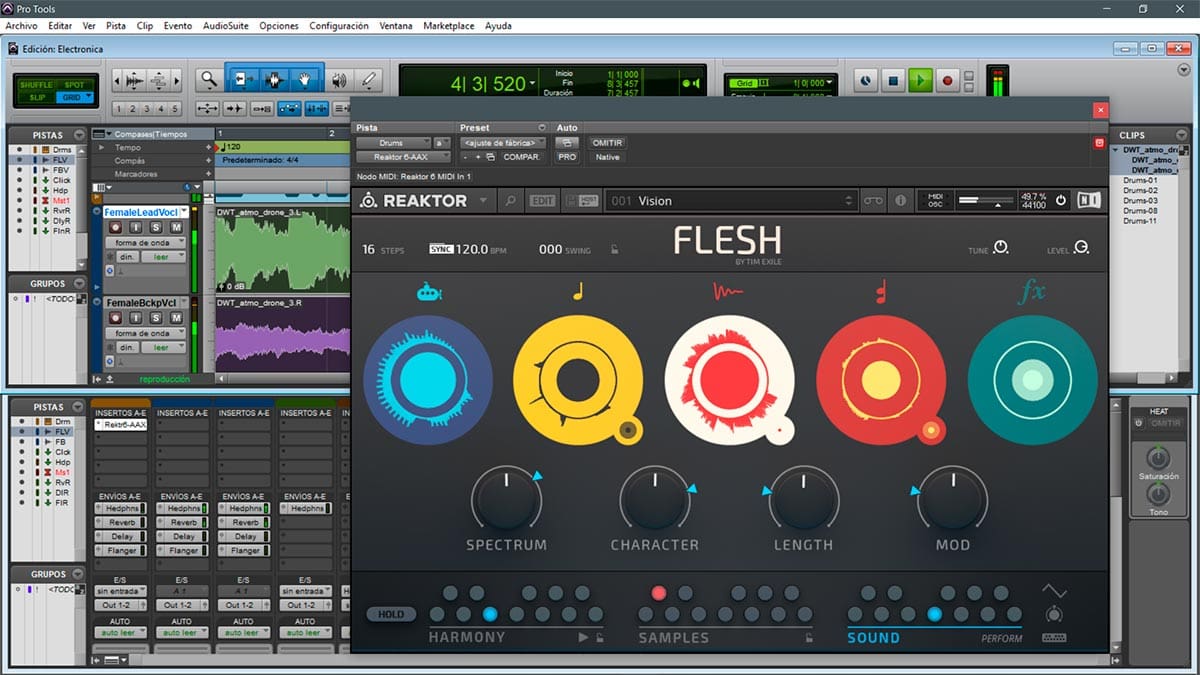
Task: Click the Native Instruments NI logo
Action: (x=1088, y=200)
